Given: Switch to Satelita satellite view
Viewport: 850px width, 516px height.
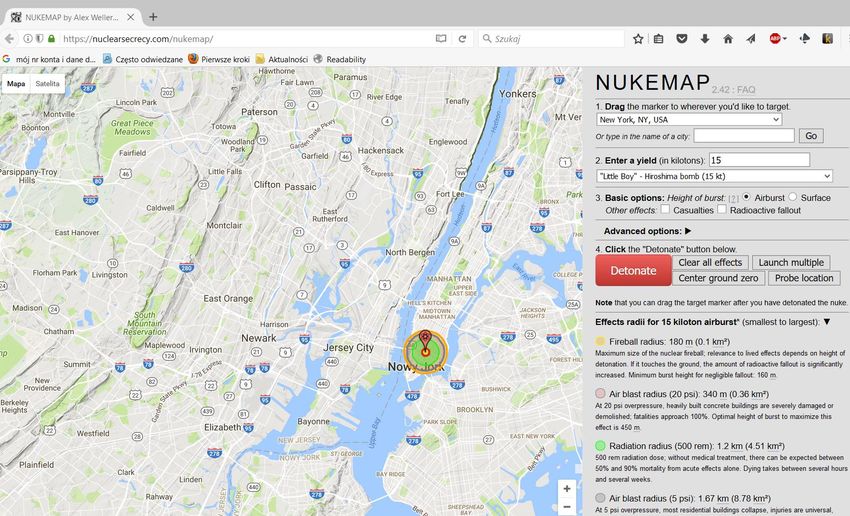Looking at the screenshot, I should pyautogui.click(x=47, y=83).
